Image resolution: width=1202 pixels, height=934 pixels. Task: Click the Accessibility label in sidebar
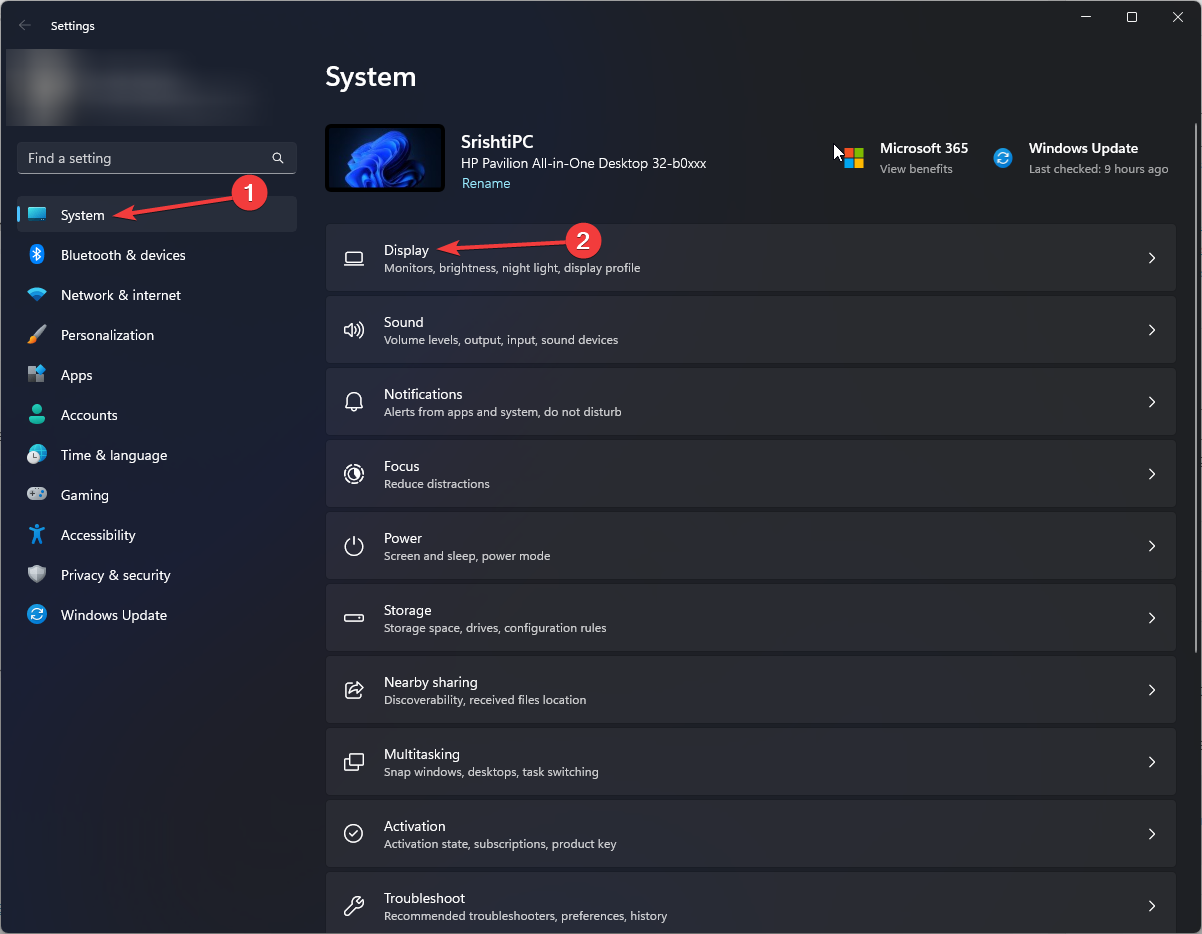pyautogui.click(x=98, y=535)
